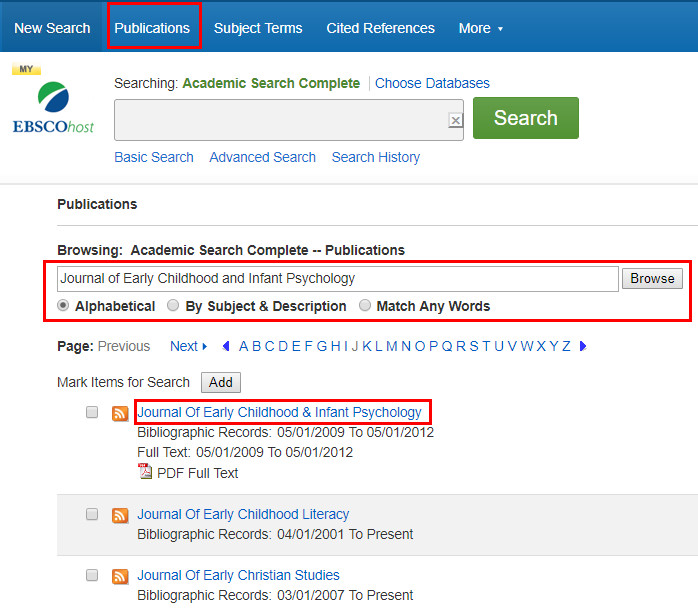Jump to publications starting with Z

(x=566, y=346)
